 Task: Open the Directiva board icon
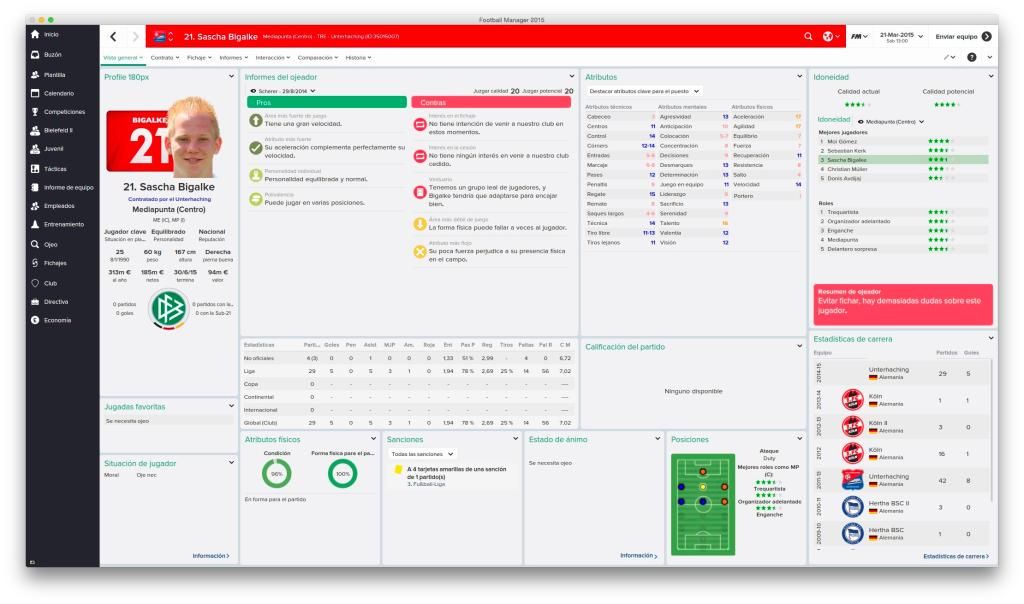(x=35, y=302)
